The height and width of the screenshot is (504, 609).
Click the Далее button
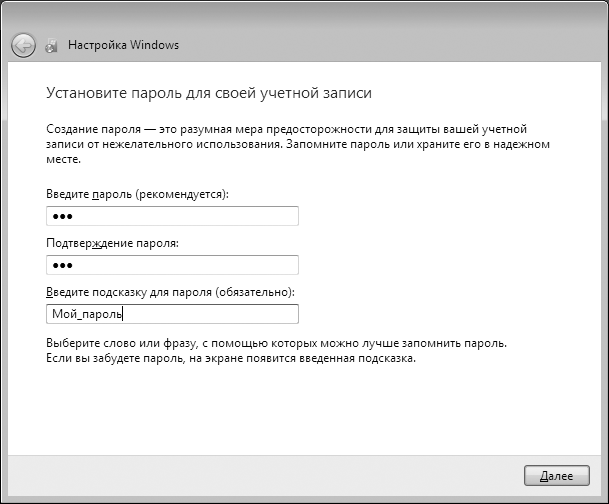tap(557, 476)
